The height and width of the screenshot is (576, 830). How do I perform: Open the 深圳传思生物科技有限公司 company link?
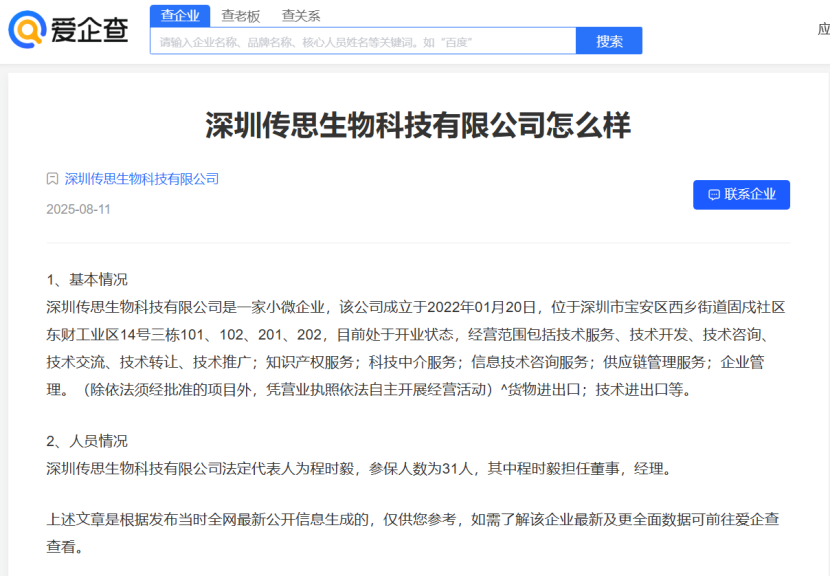[x=141, y=179]
